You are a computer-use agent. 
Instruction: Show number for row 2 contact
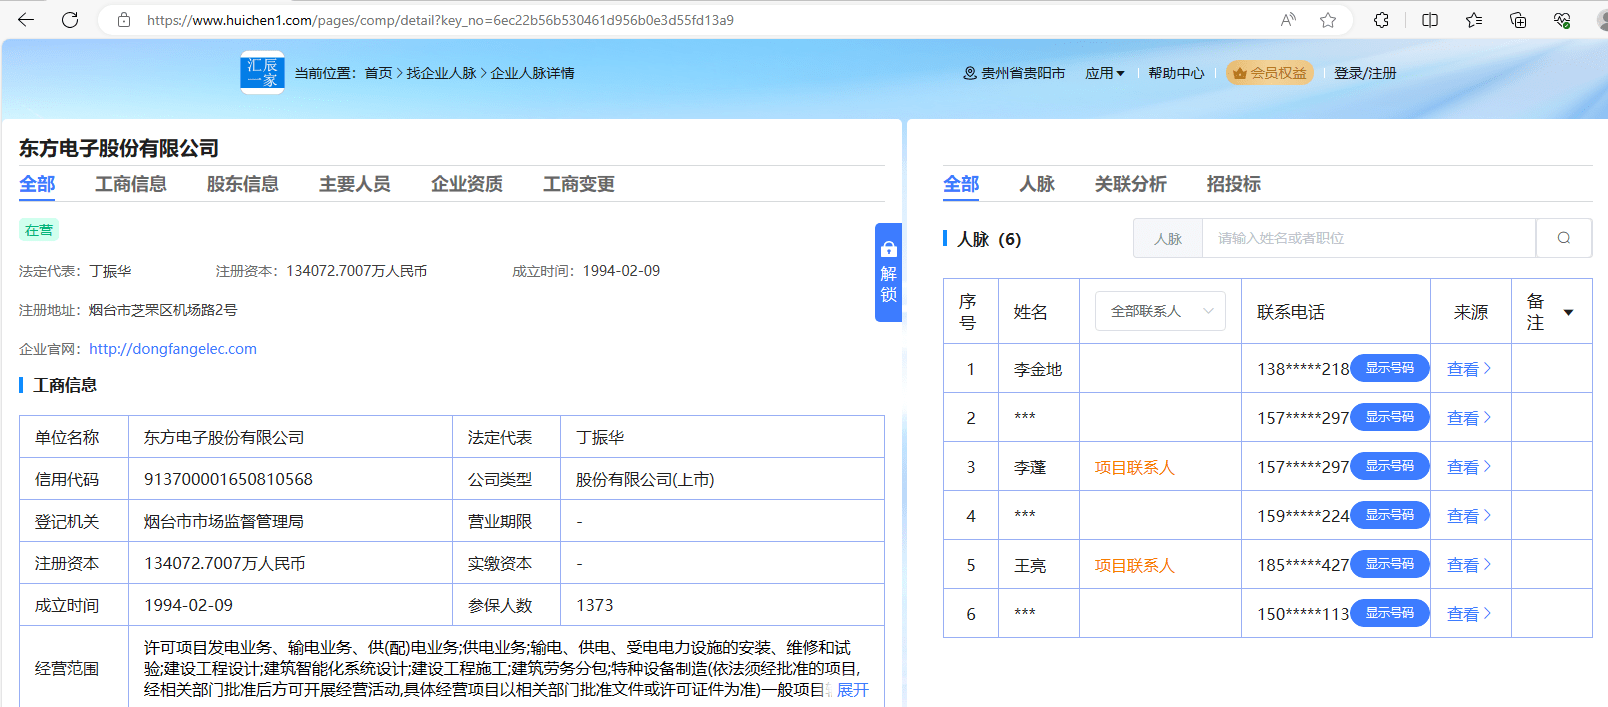coord(1390,417)
